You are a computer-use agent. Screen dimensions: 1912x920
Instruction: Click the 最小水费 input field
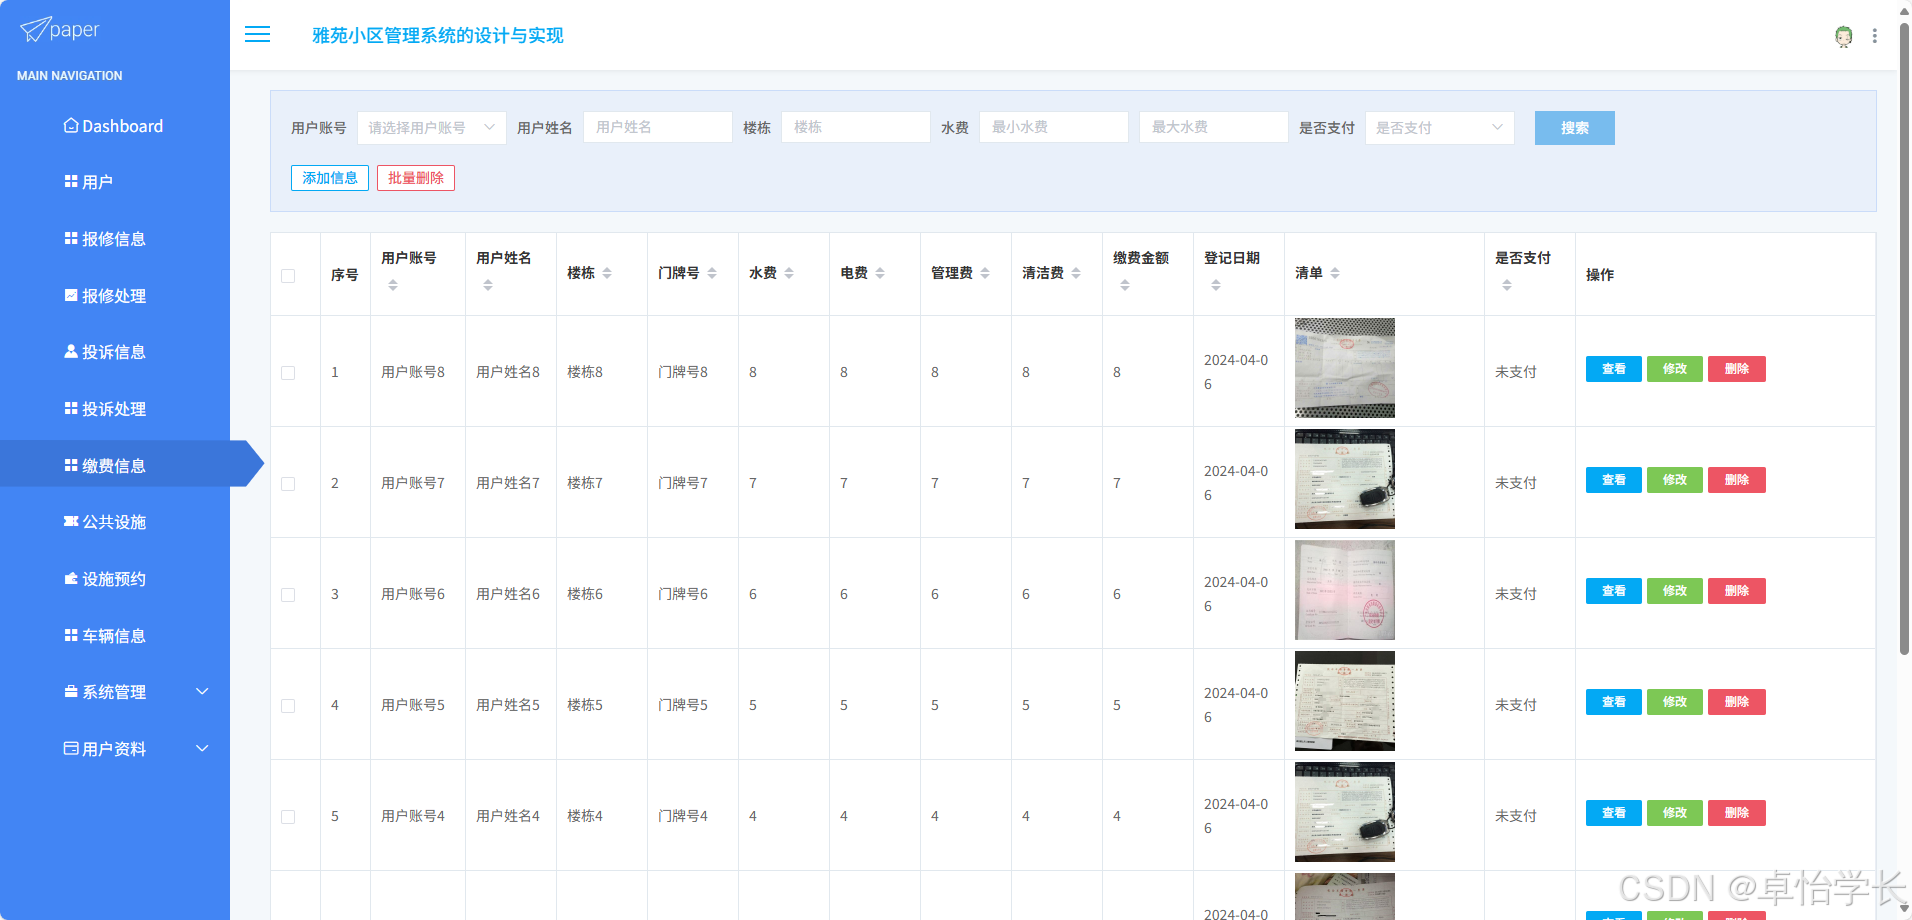(1054, 127)
